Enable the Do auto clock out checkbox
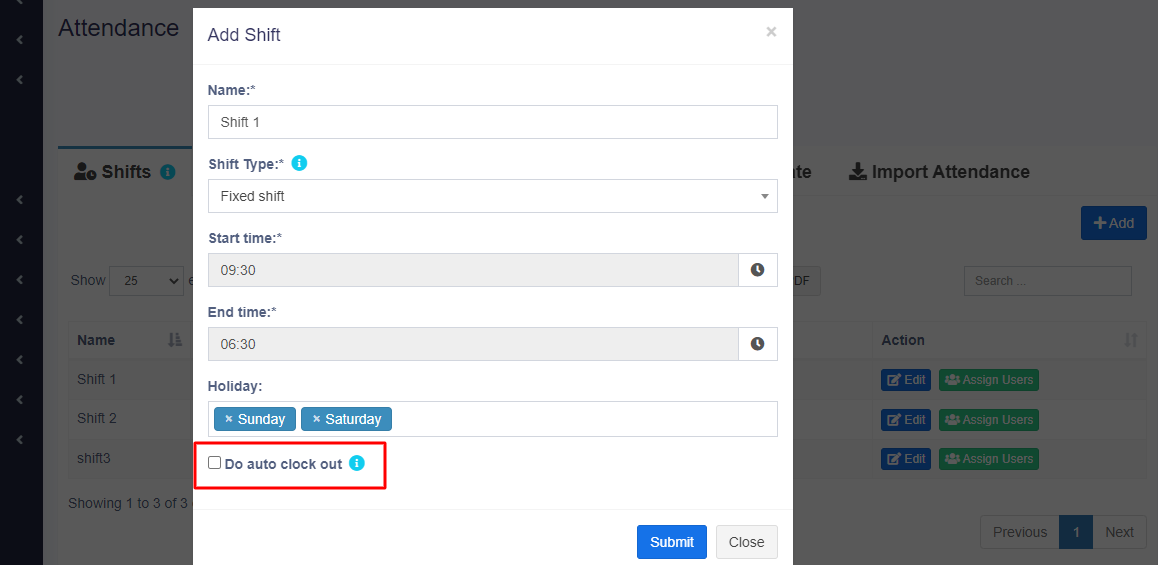1158x565 pixels. pyautogui.click(x=214, y=463)
